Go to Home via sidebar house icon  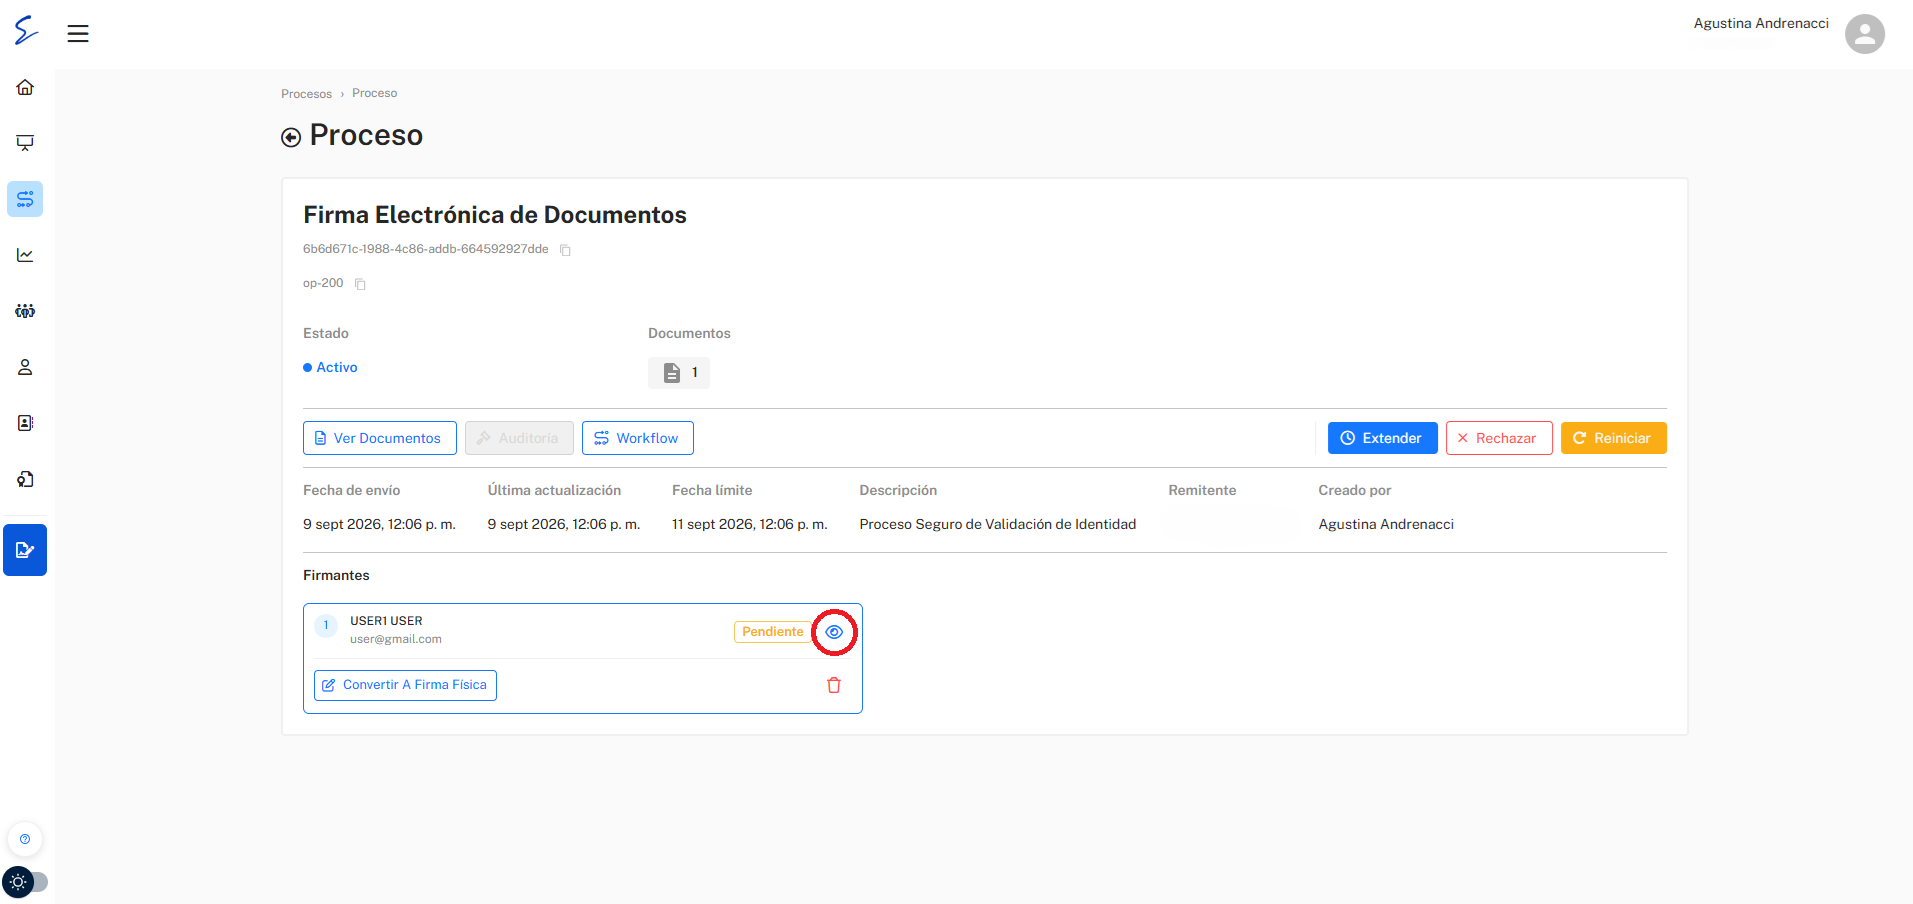[x=25, y=87]
